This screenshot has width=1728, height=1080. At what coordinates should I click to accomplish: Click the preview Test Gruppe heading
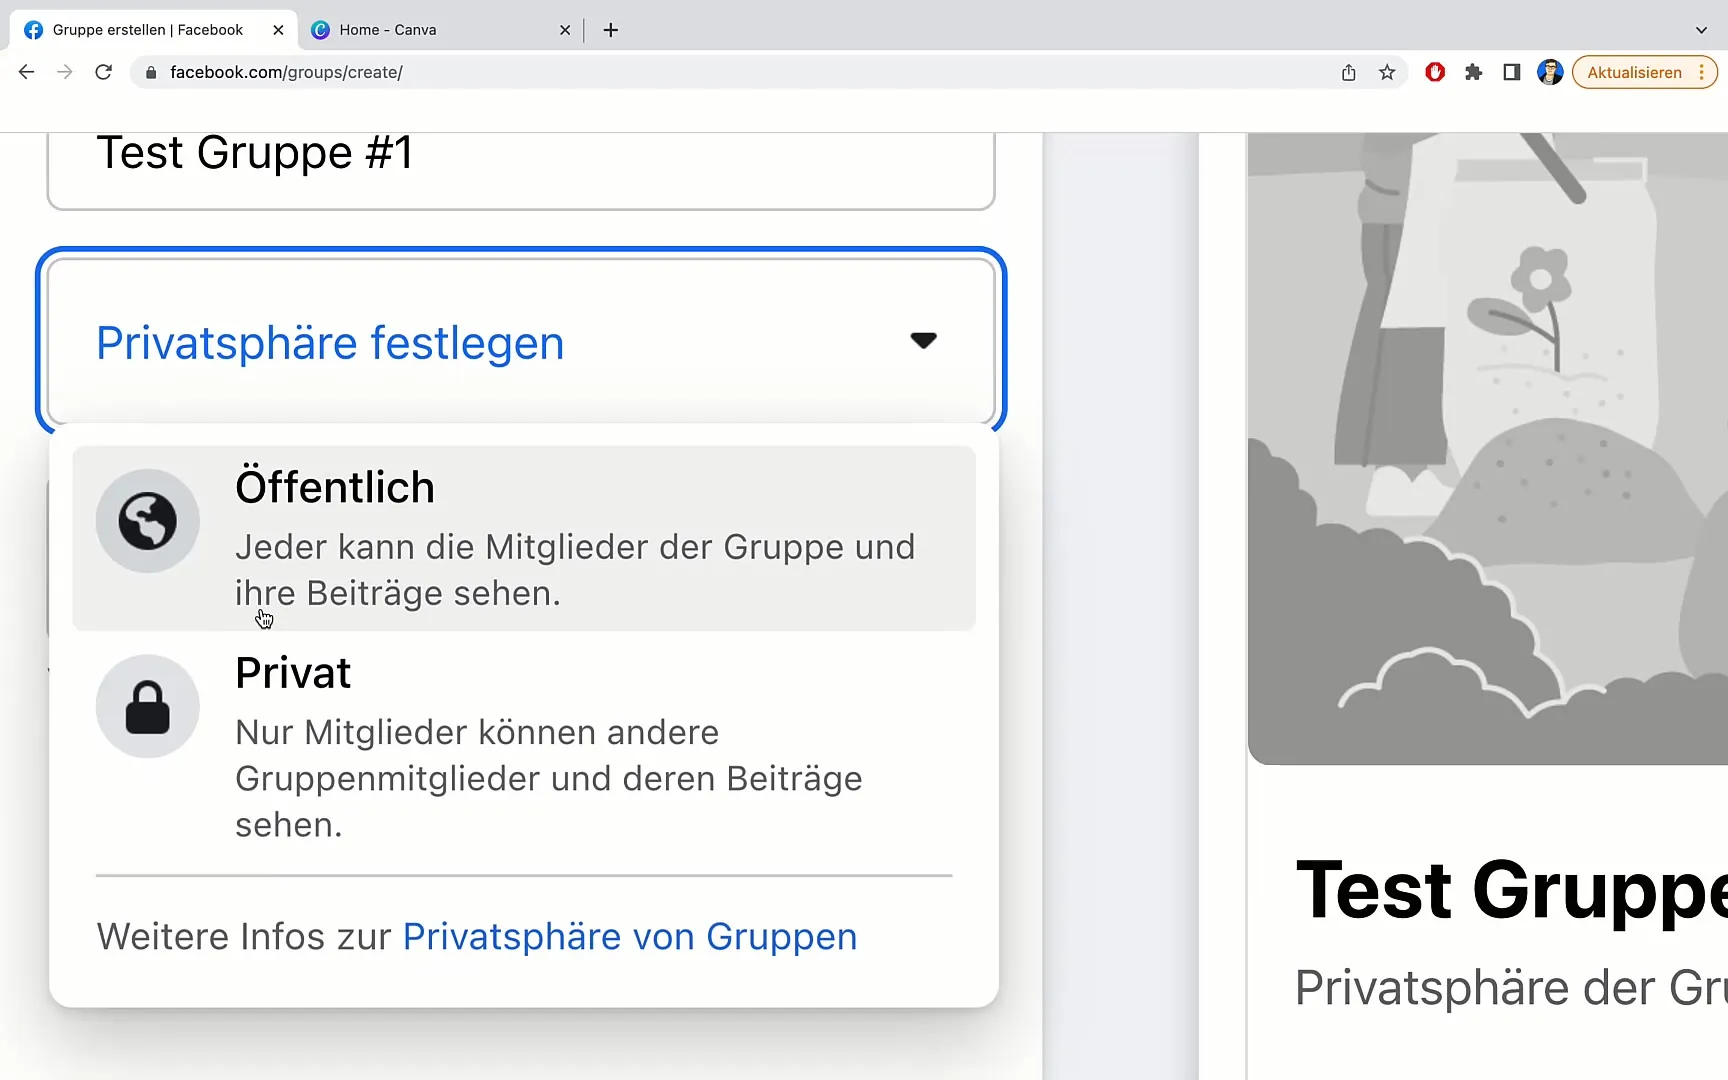1512,890
